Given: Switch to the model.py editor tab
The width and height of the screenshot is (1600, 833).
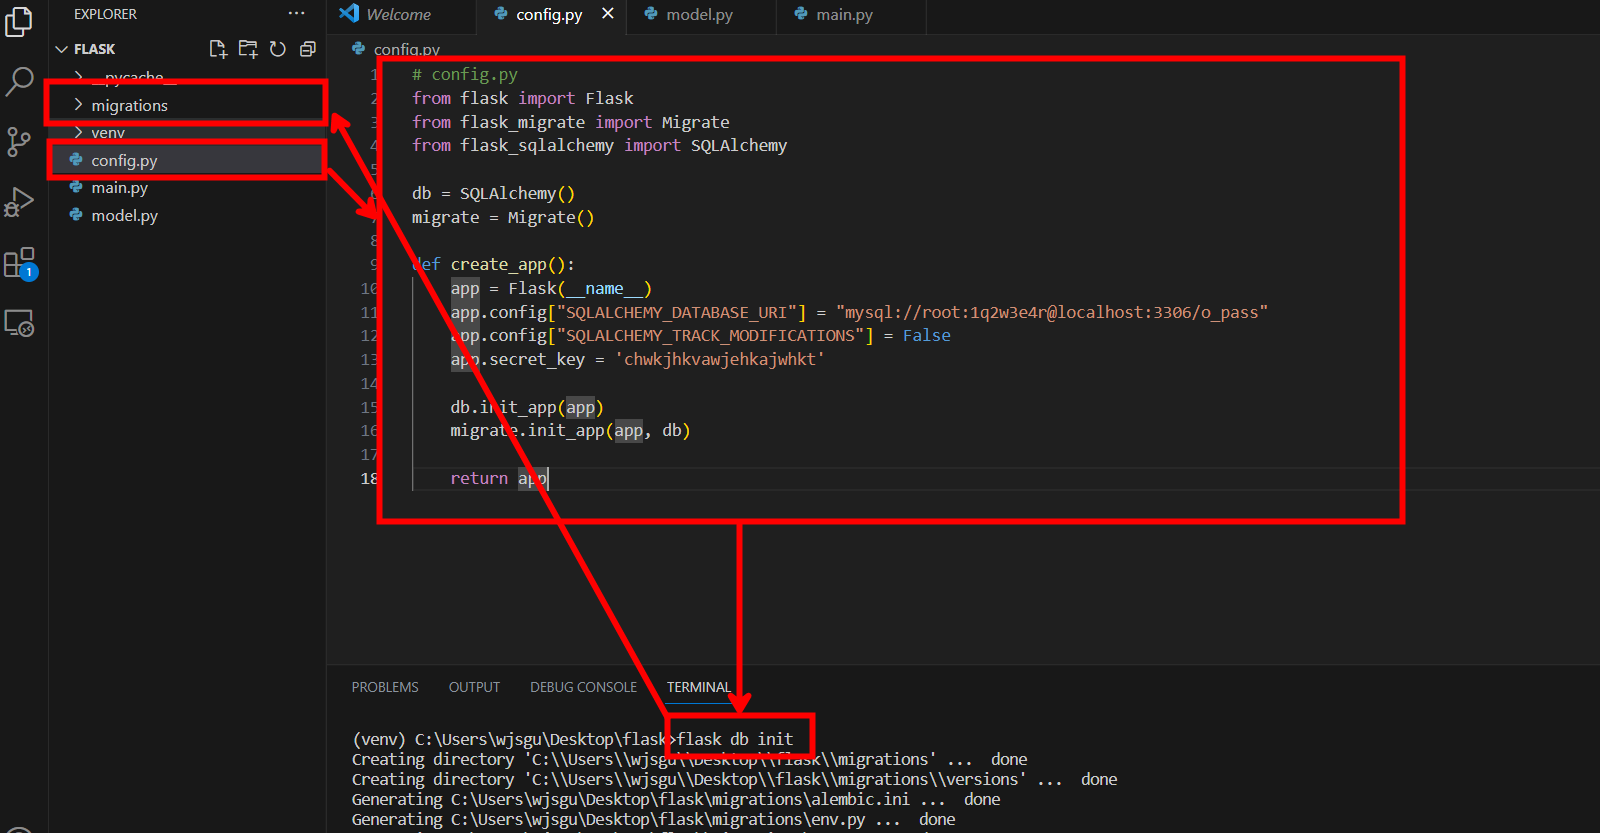Looking at the screenshot, I should (700, 14).
